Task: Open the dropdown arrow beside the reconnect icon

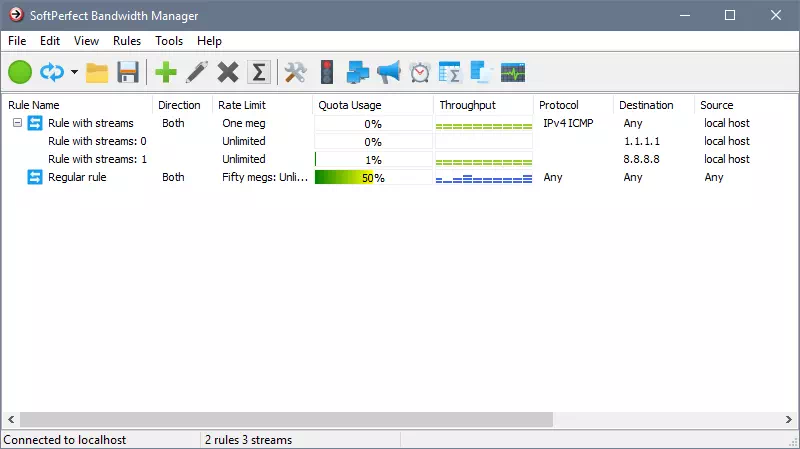Action: point(74,72)
